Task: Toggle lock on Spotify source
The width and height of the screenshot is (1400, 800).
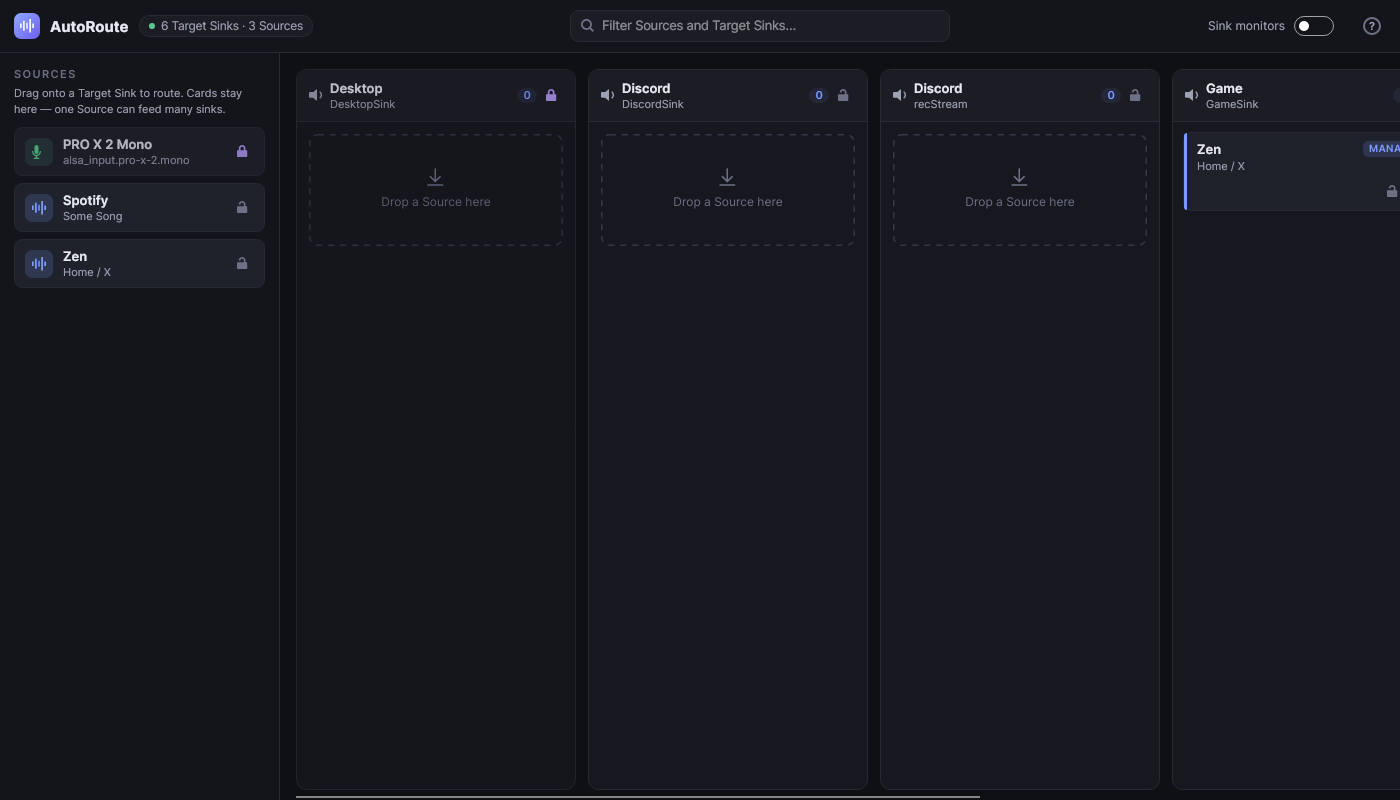Action: click(x=242, y=208)
